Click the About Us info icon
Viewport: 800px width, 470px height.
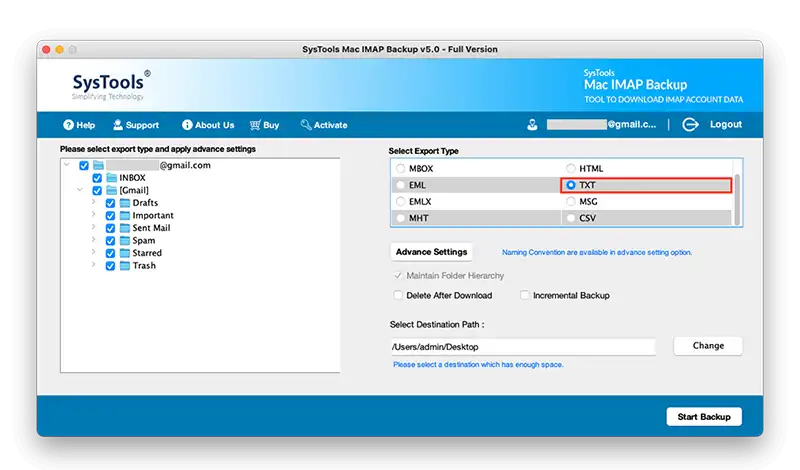pos(187,125)
